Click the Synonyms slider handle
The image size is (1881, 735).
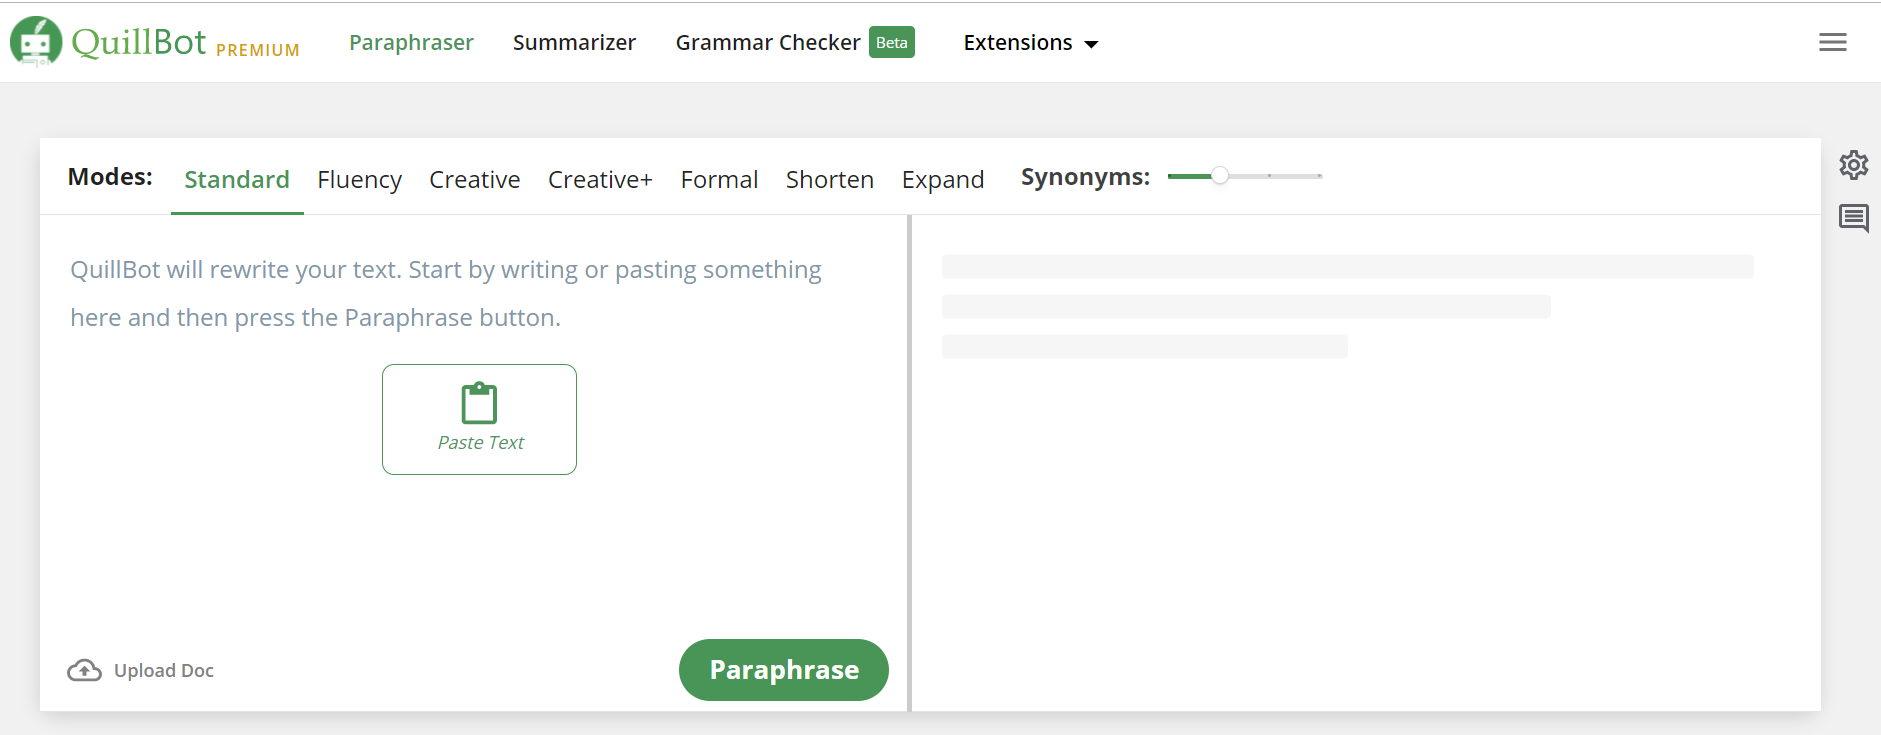[1220, 176]
